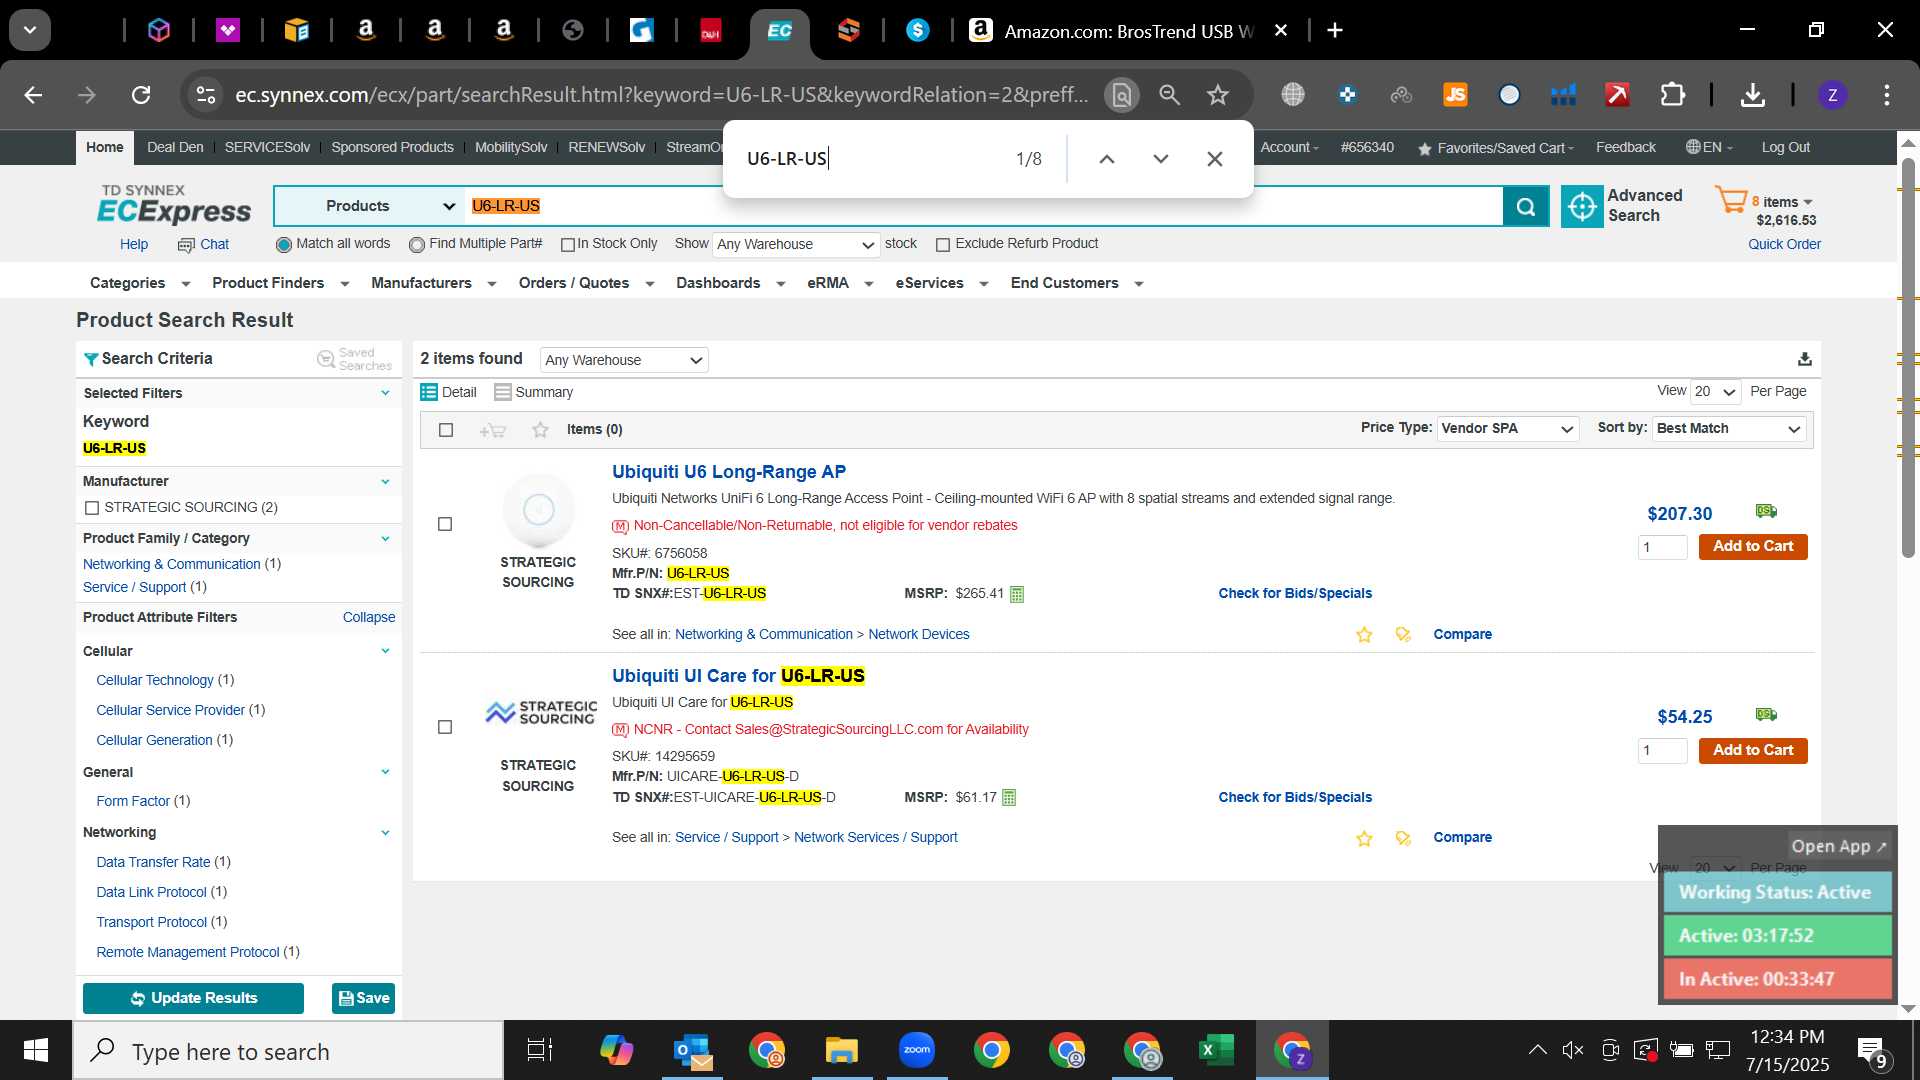Click tag icon next to U6 Long-Range Compare
1920x1080 pixels.
pos(1403,635)
